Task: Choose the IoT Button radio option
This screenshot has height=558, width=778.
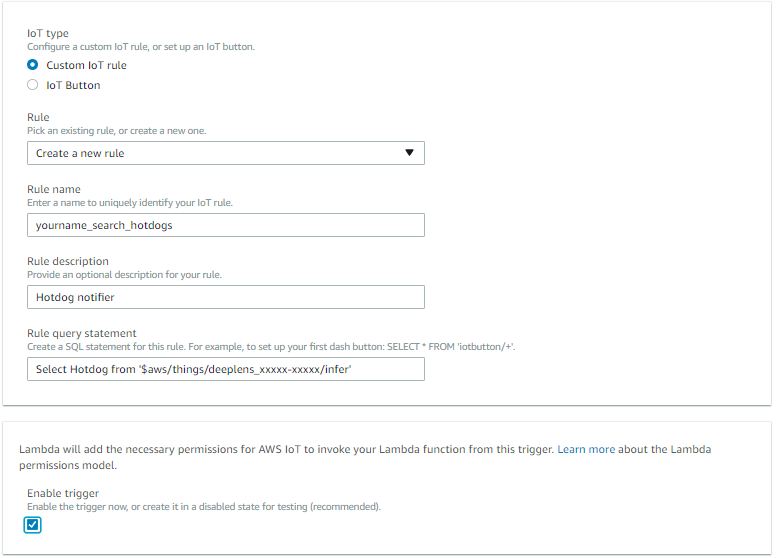Action: pos(32,85)
